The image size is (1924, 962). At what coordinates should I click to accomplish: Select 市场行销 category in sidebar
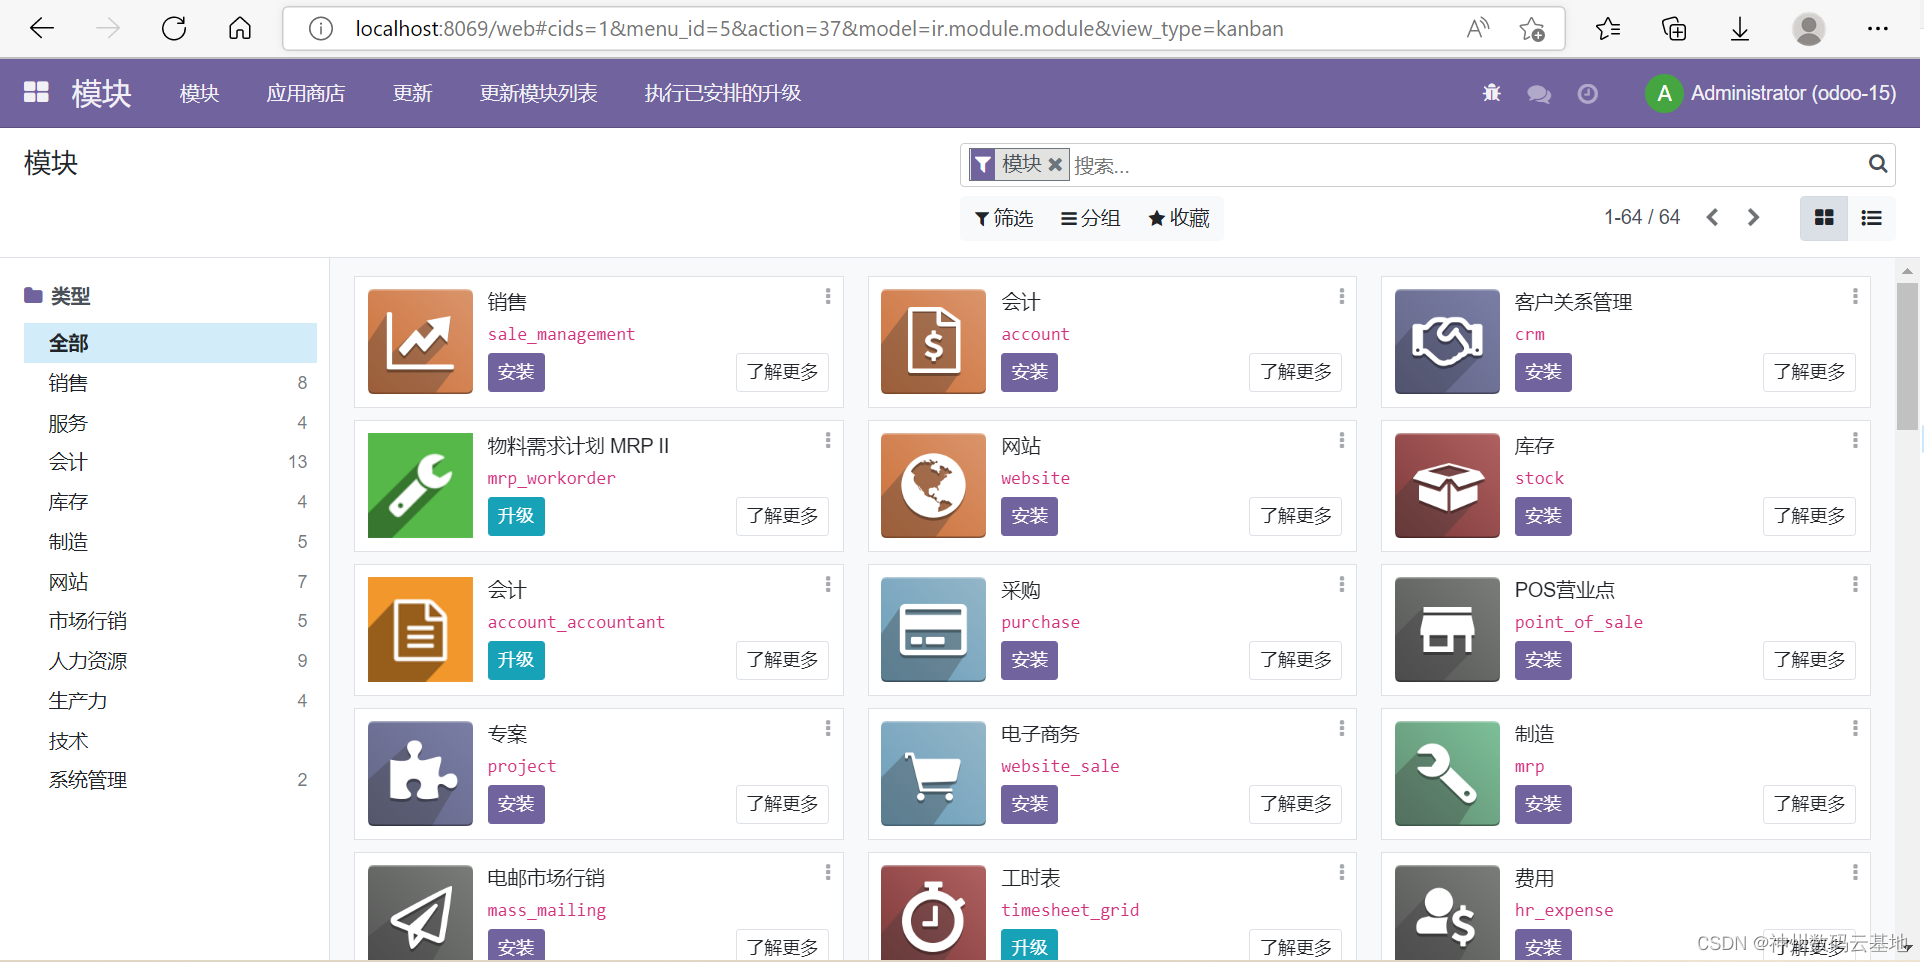click(170, 621)
